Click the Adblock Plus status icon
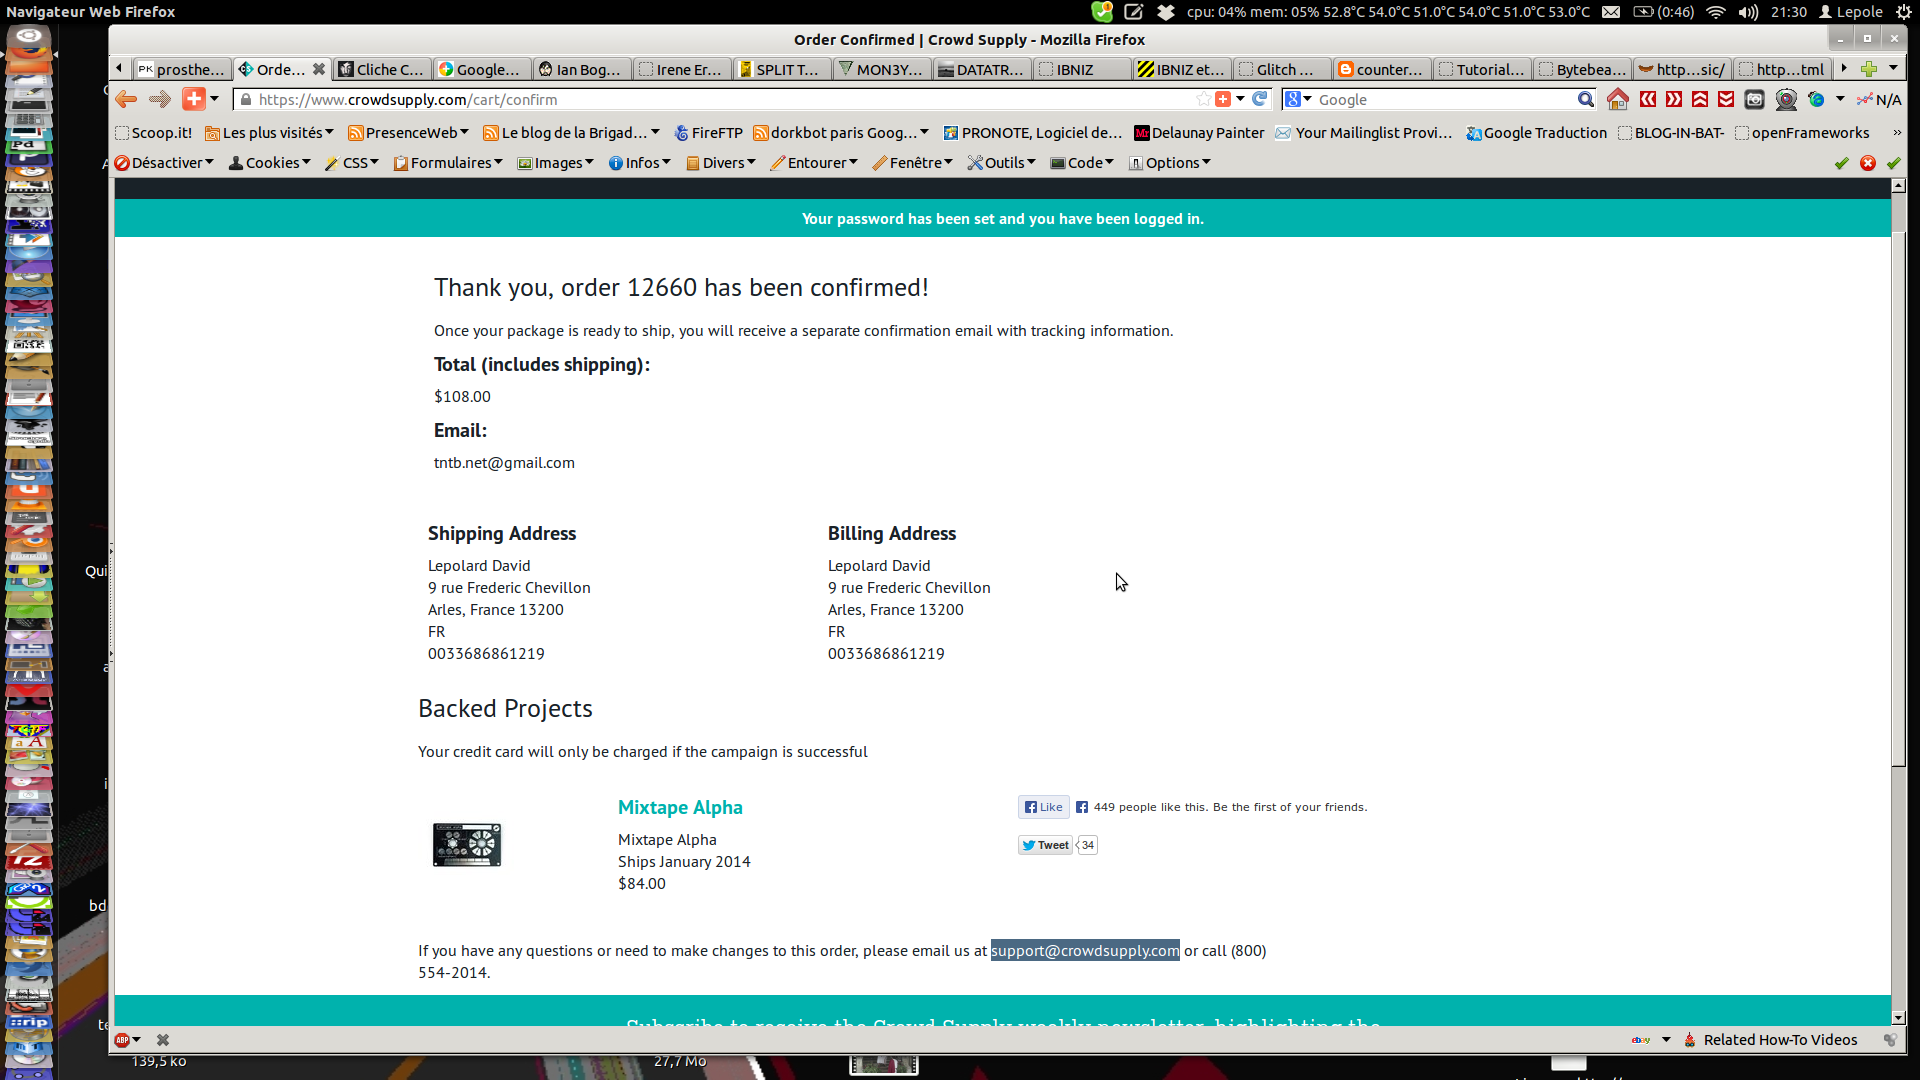Screen dimensions: 1920x1080 tap(122, 1040)
